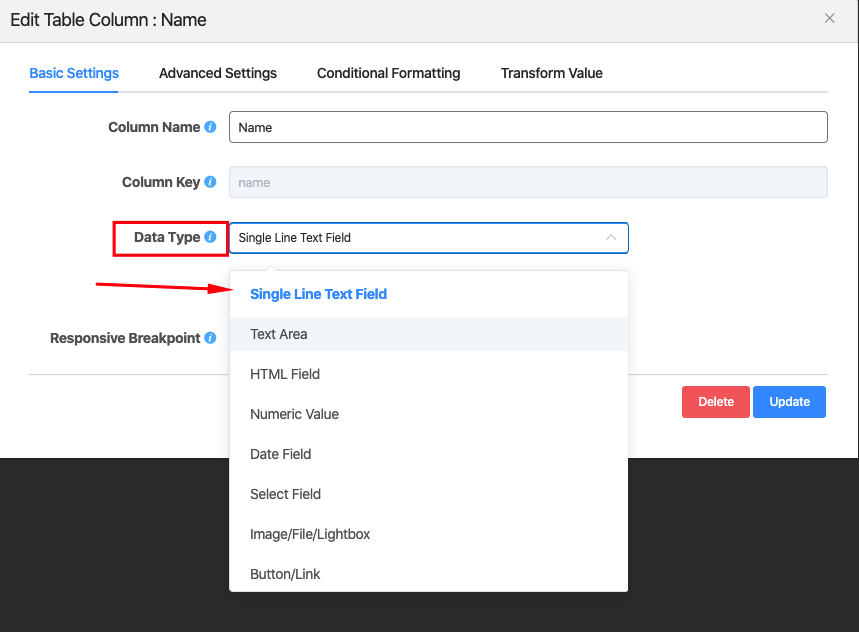Select Numeric Value option
This screenshot has width=859, height=632.
tap(294, 414)
